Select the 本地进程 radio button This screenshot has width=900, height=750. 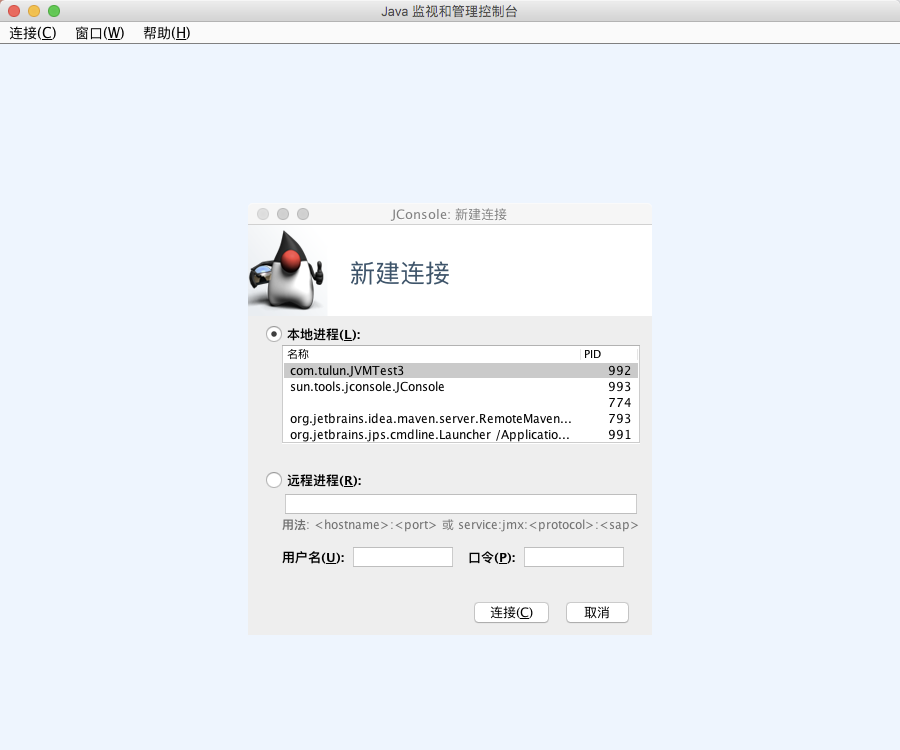click(274, 334)
